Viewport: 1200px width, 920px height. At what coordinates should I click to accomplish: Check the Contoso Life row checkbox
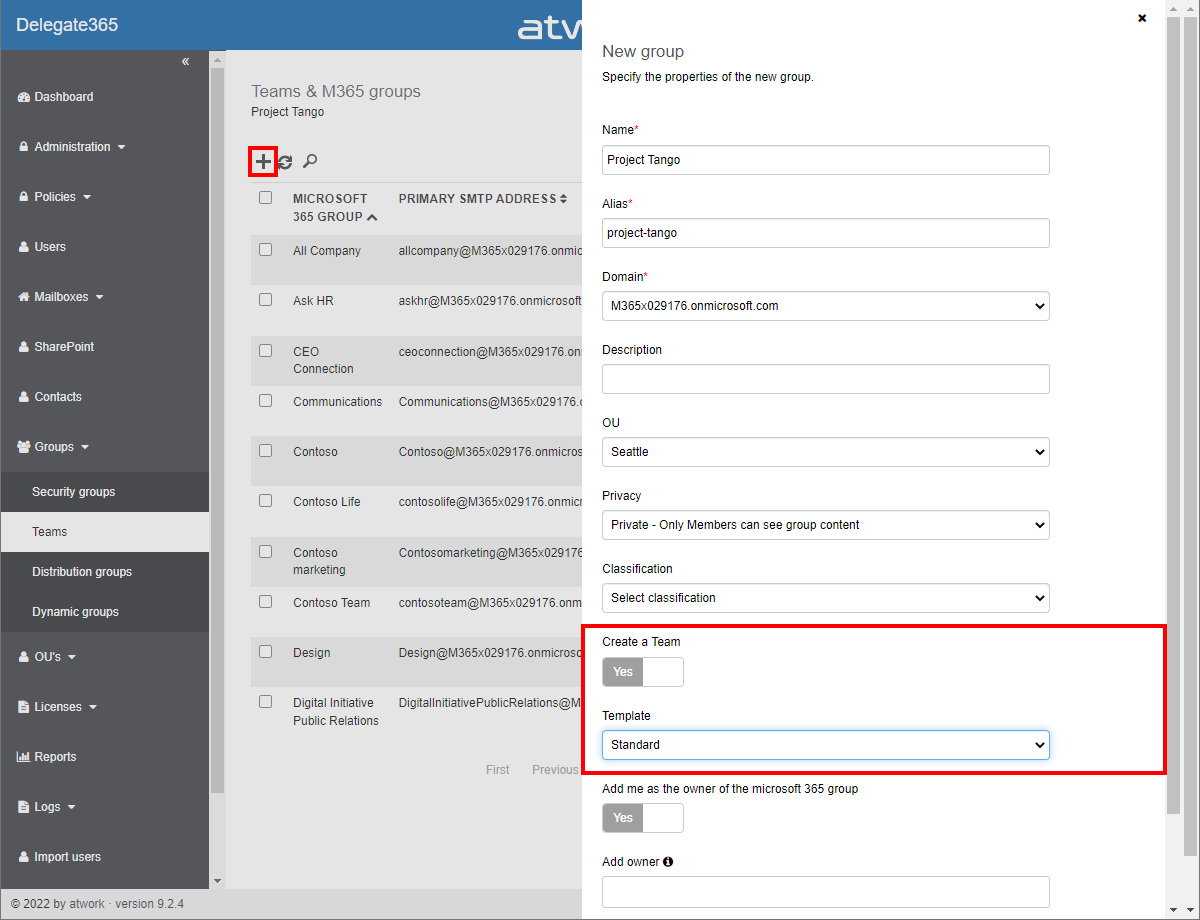tap(265, 500)
